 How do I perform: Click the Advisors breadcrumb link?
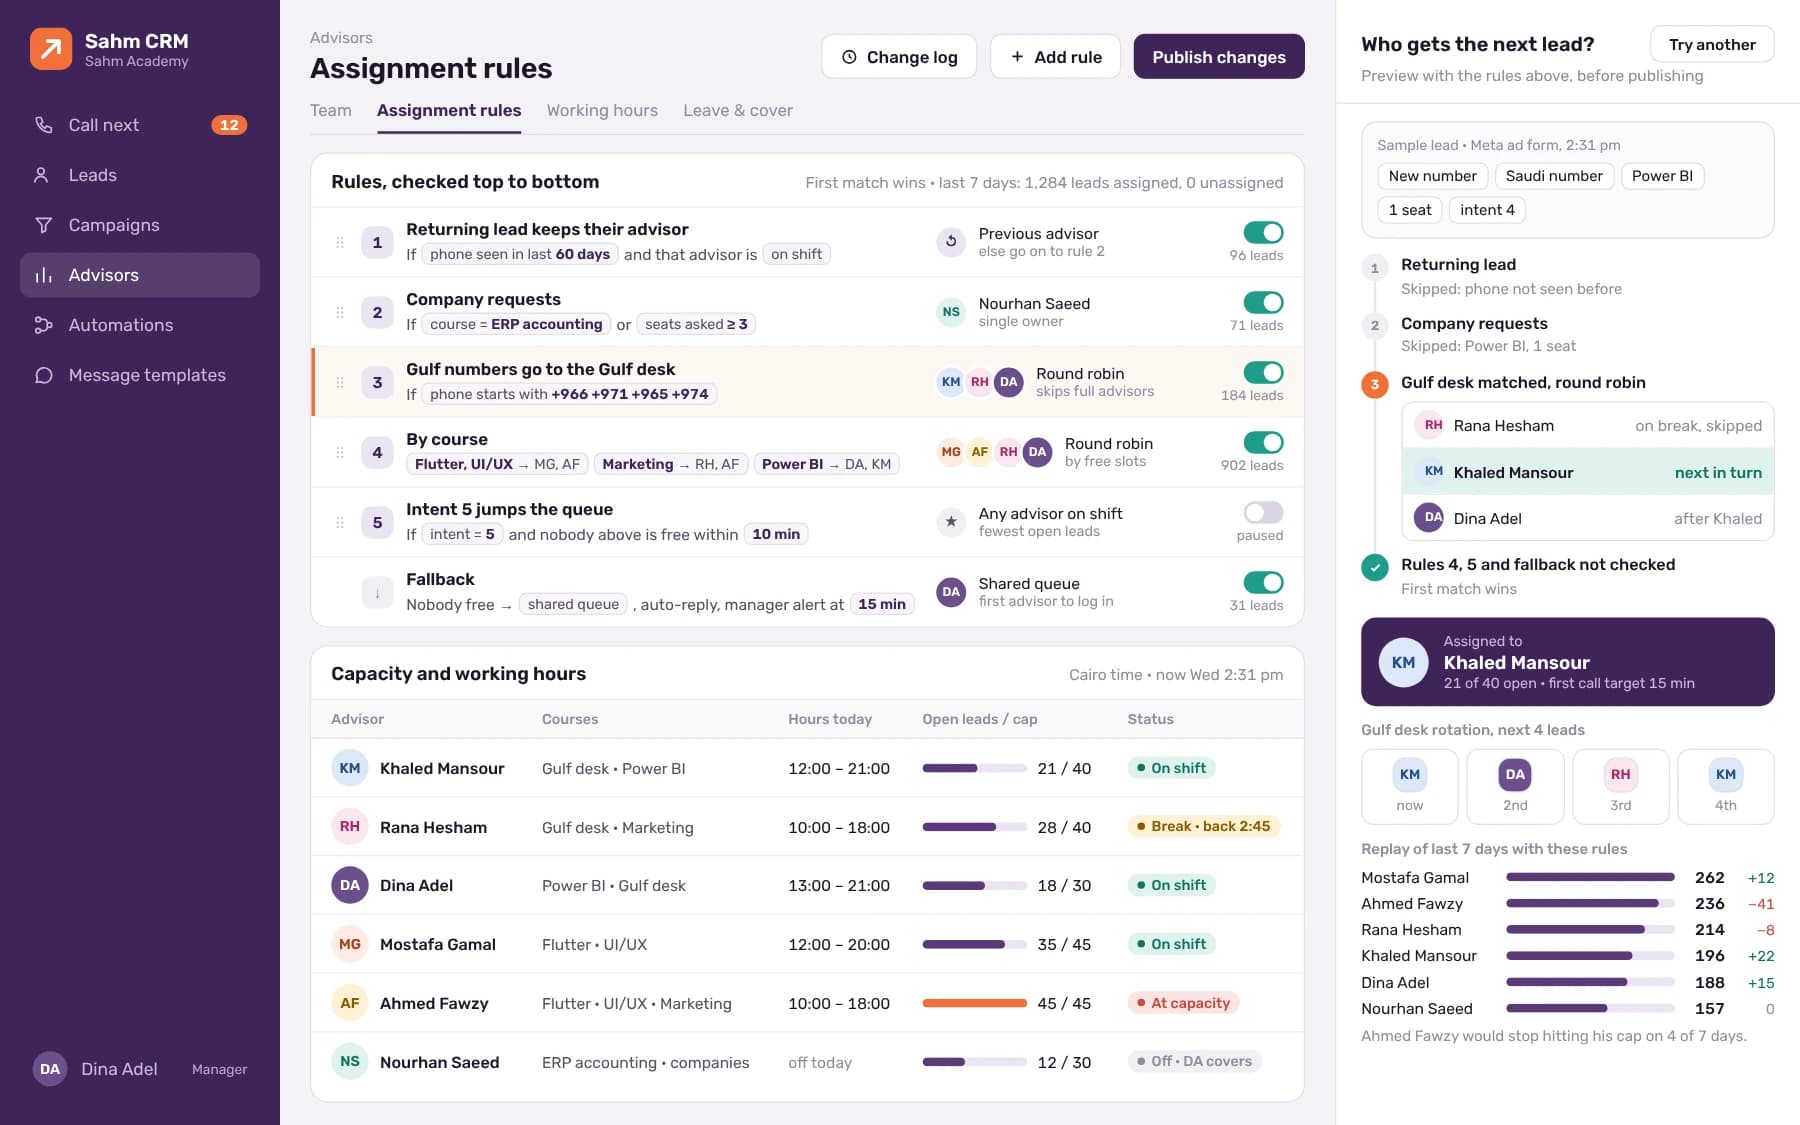pos(341,38)
